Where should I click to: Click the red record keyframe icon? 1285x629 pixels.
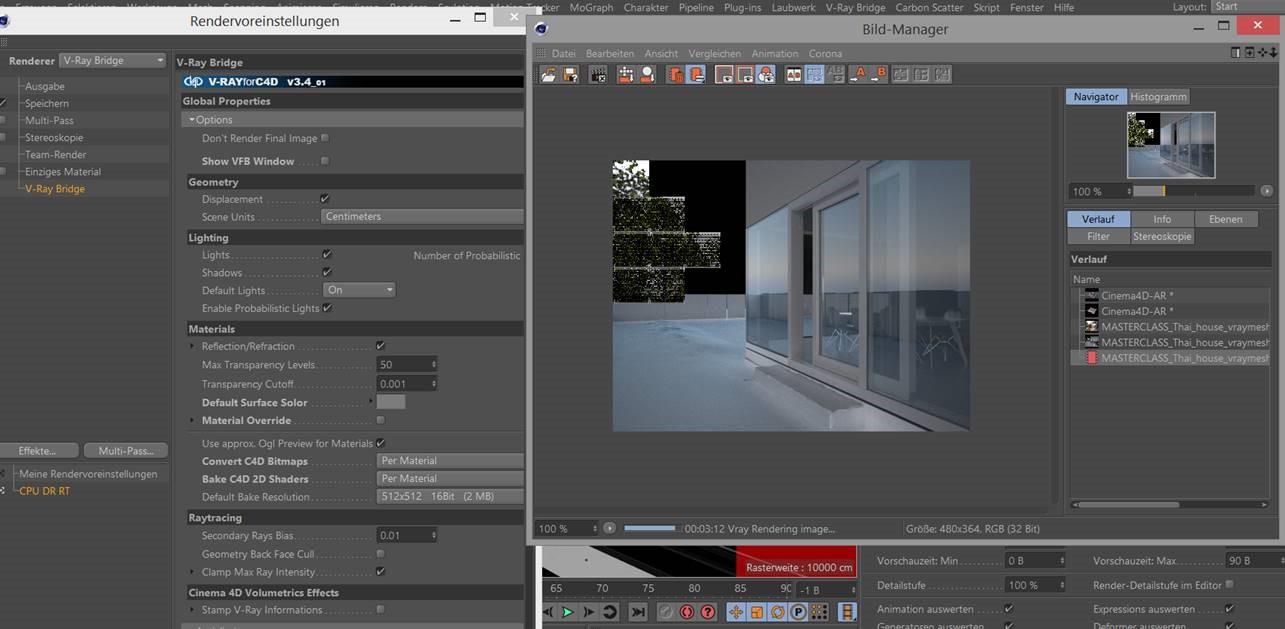[687, 612]
